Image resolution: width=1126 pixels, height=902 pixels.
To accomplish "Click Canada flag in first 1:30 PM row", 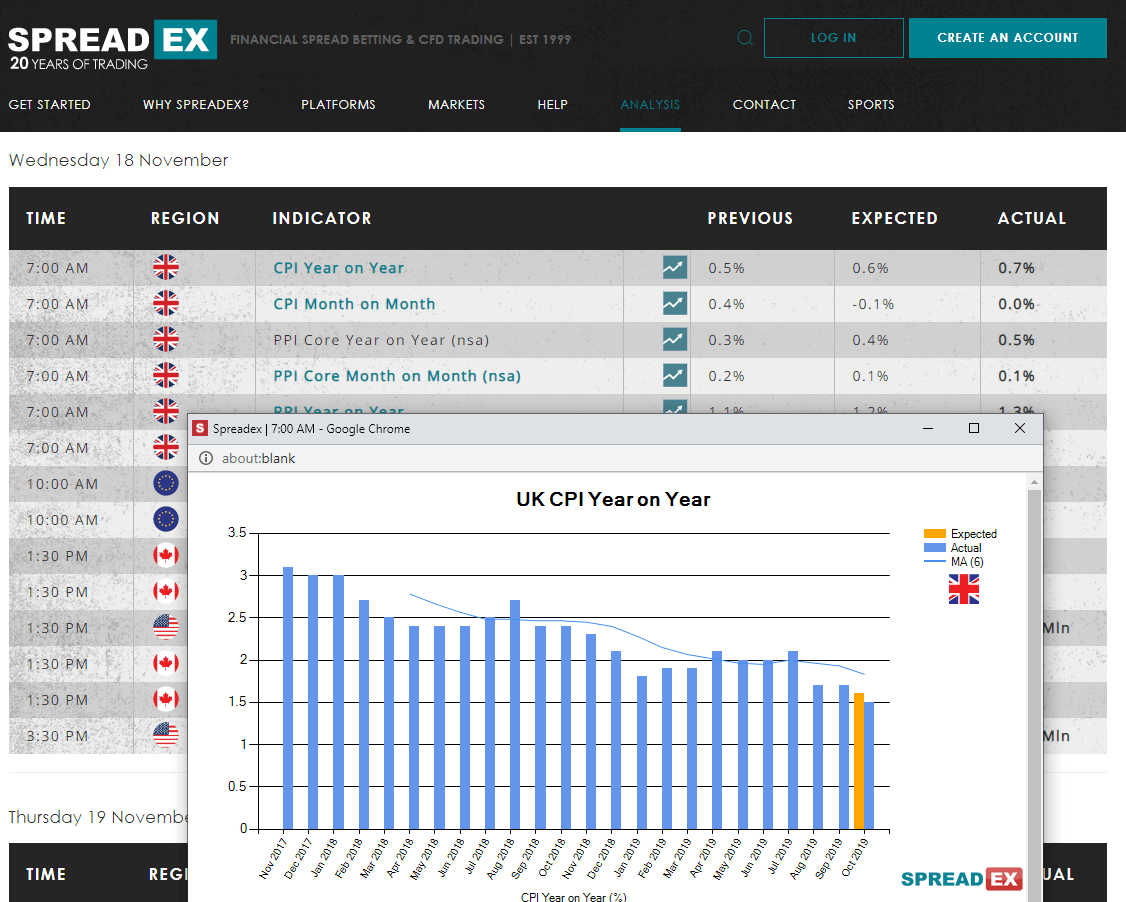I will click(x=166, y=555).
